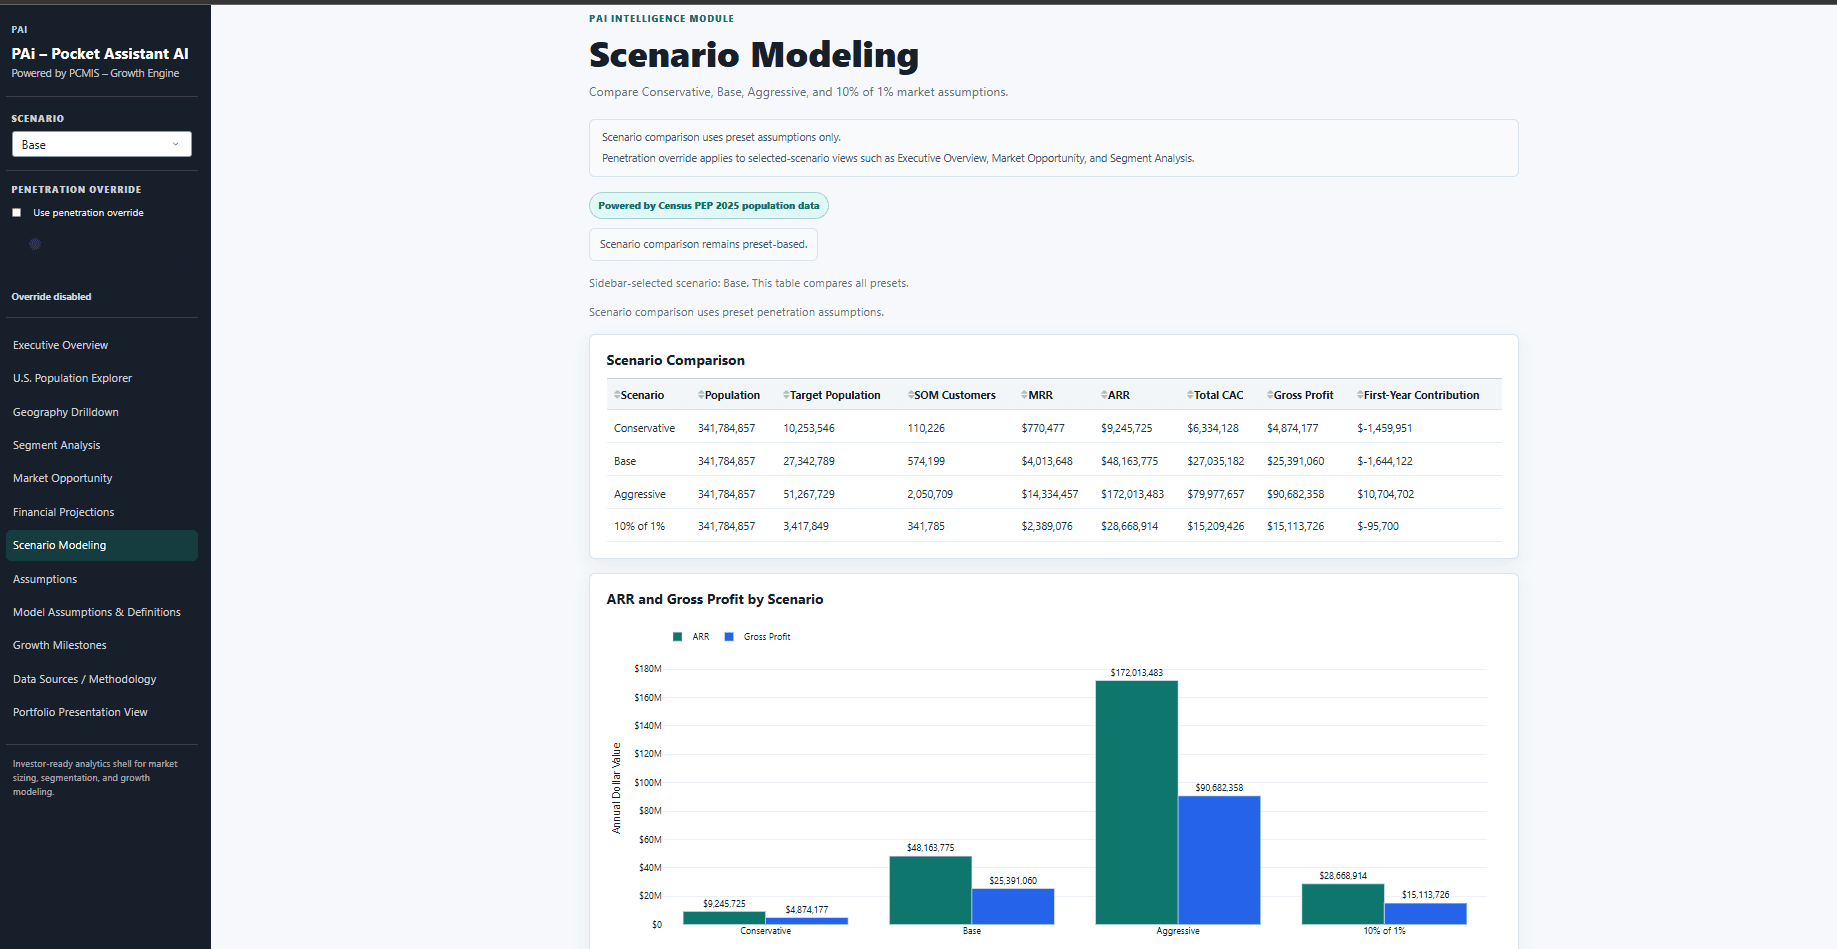Image resolution: width=1837 pixels, height=949 pixels.
Task: Enable the Use penetration override checkbox
Action: tap(16, 213)
